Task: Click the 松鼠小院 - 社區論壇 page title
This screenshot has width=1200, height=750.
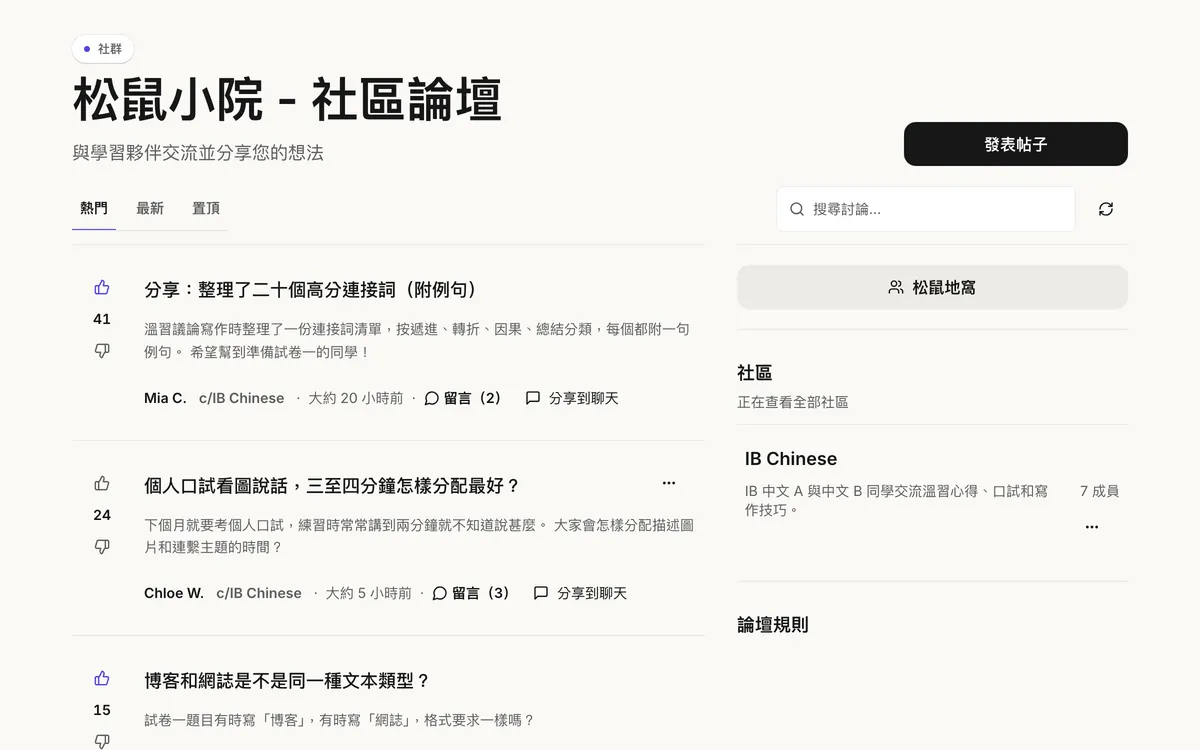Action: 287,99
